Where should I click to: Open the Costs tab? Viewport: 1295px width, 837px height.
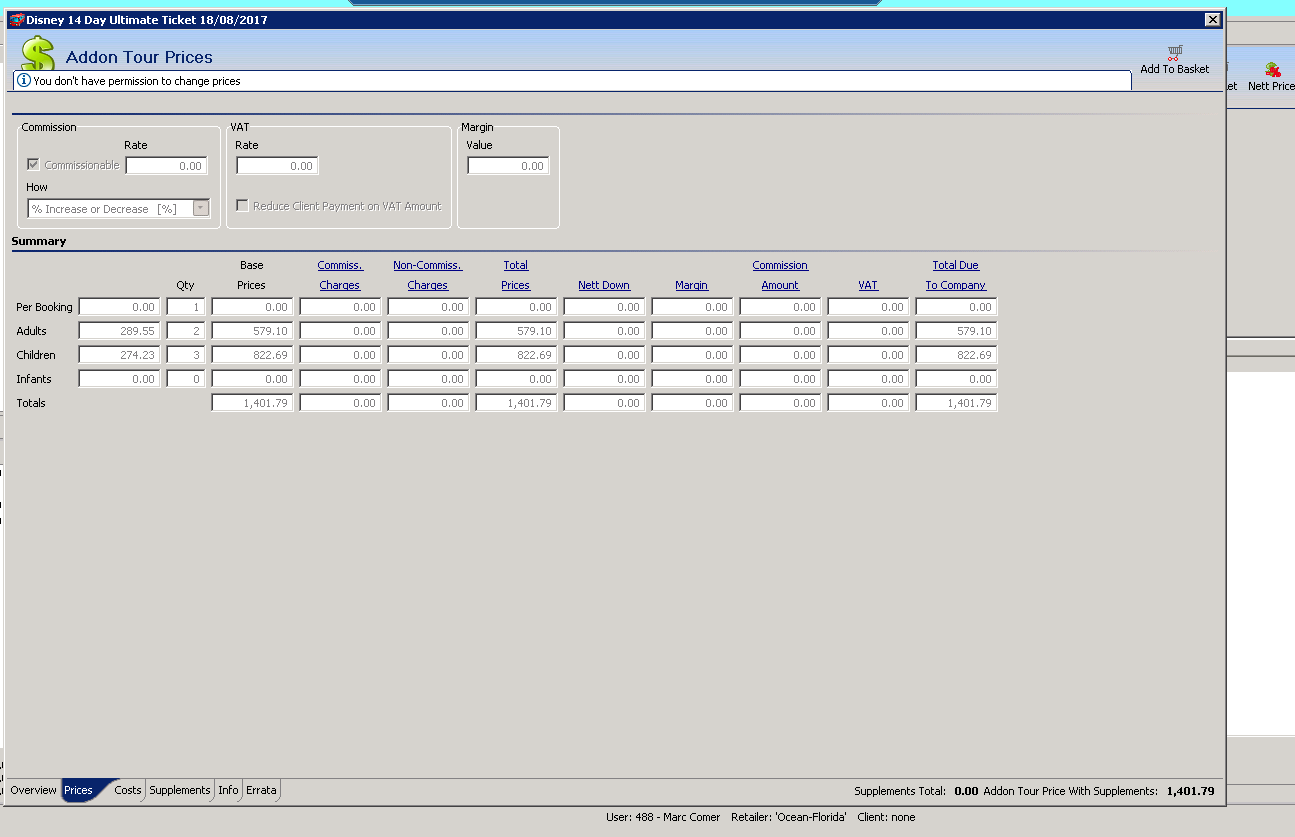(128, 790)
